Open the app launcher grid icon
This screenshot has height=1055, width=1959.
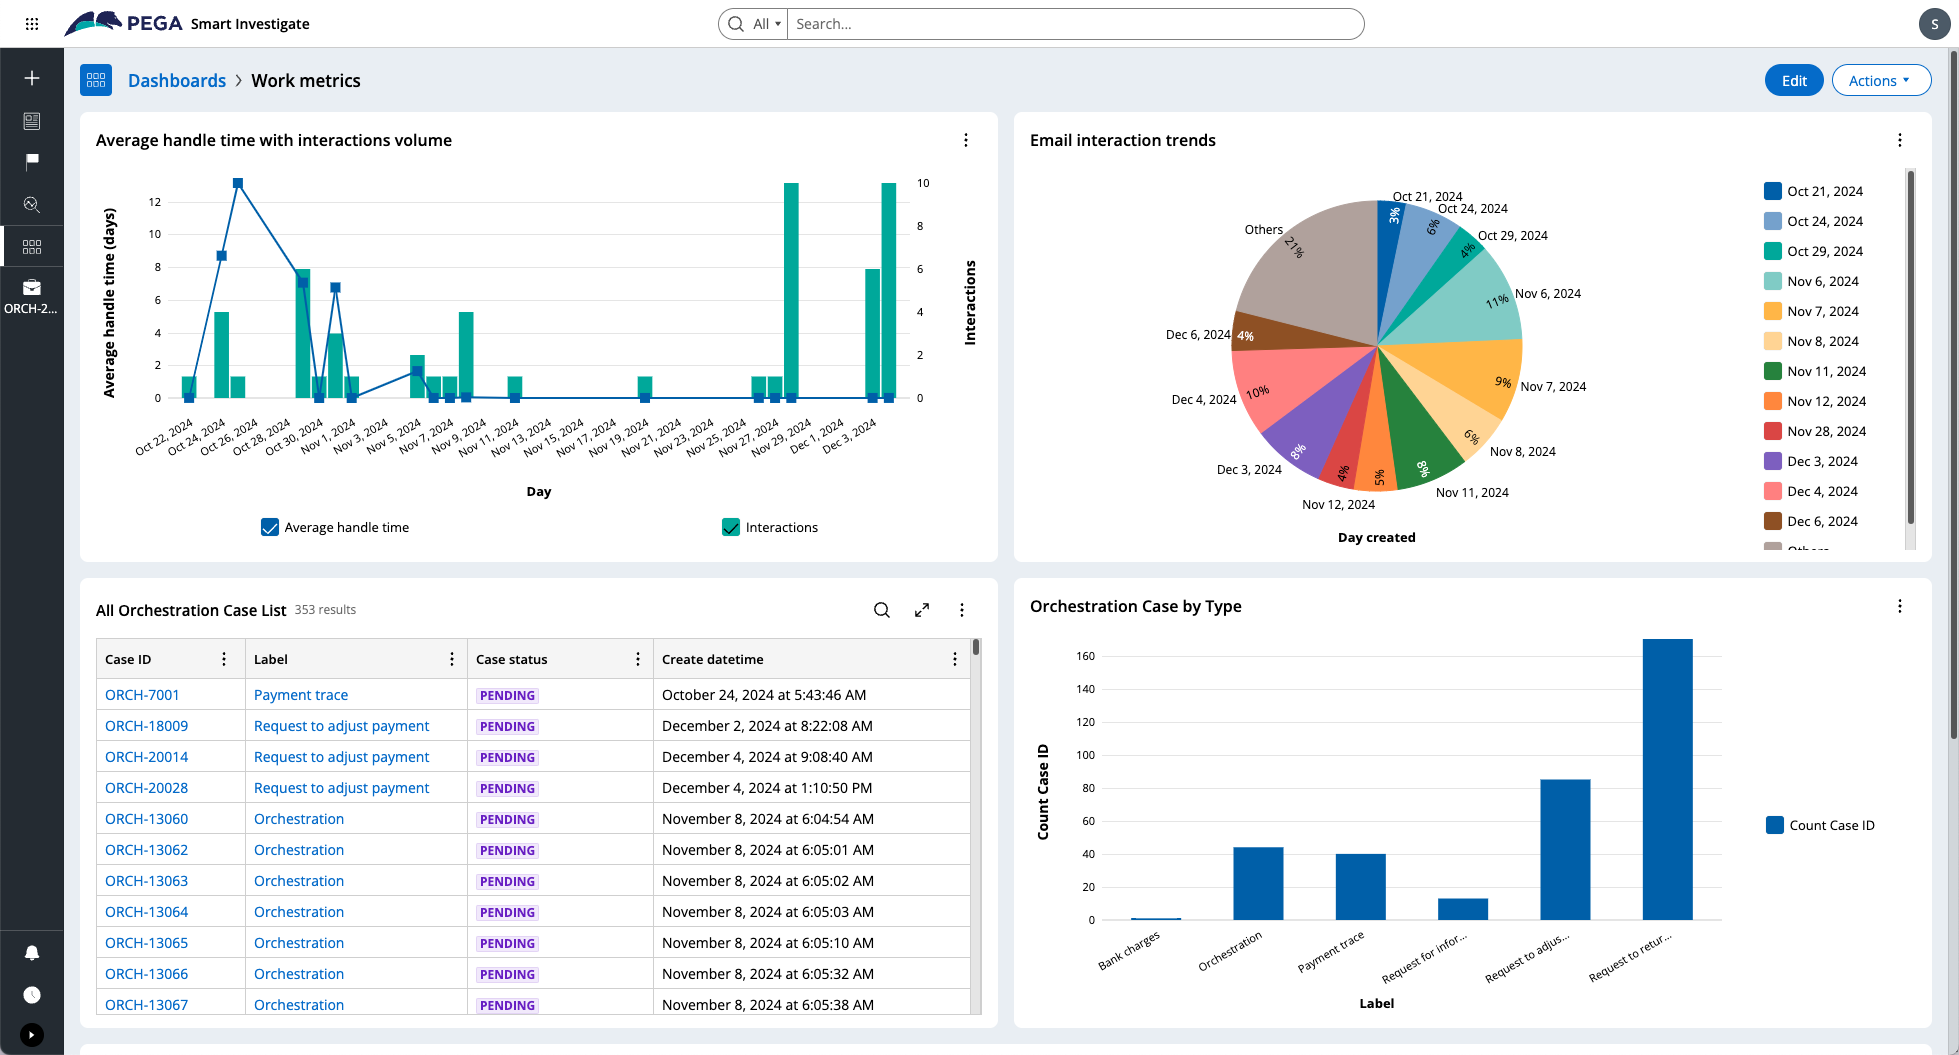point(32,24)
